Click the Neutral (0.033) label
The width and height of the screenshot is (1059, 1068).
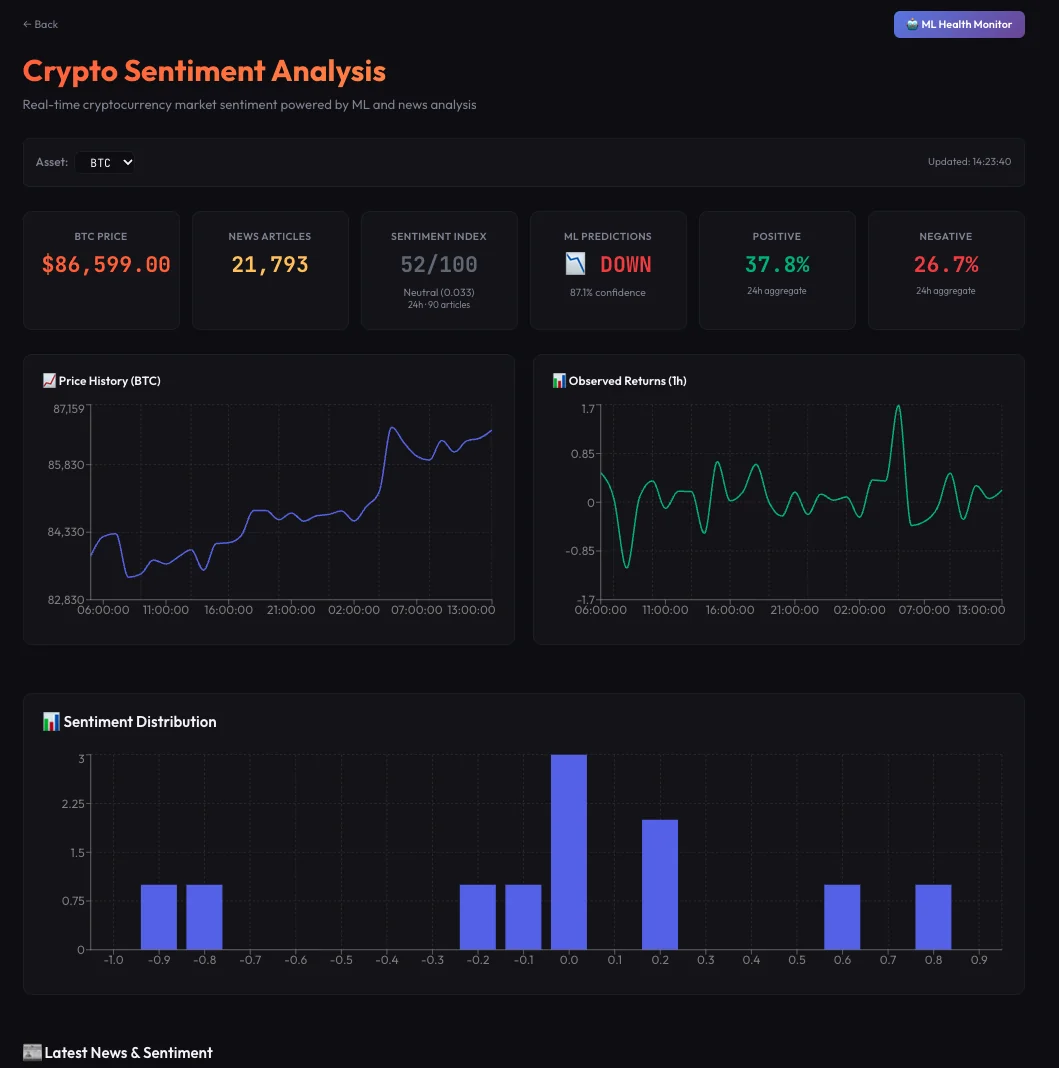[x=439, y=293]
